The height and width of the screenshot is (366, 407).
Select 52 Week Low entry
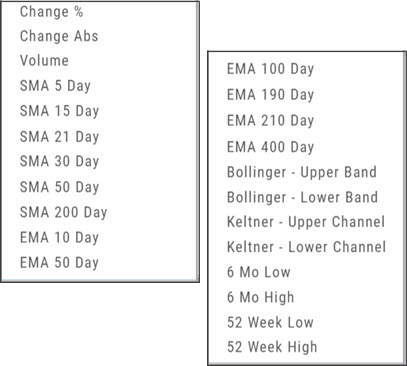(x=270, y=322)
